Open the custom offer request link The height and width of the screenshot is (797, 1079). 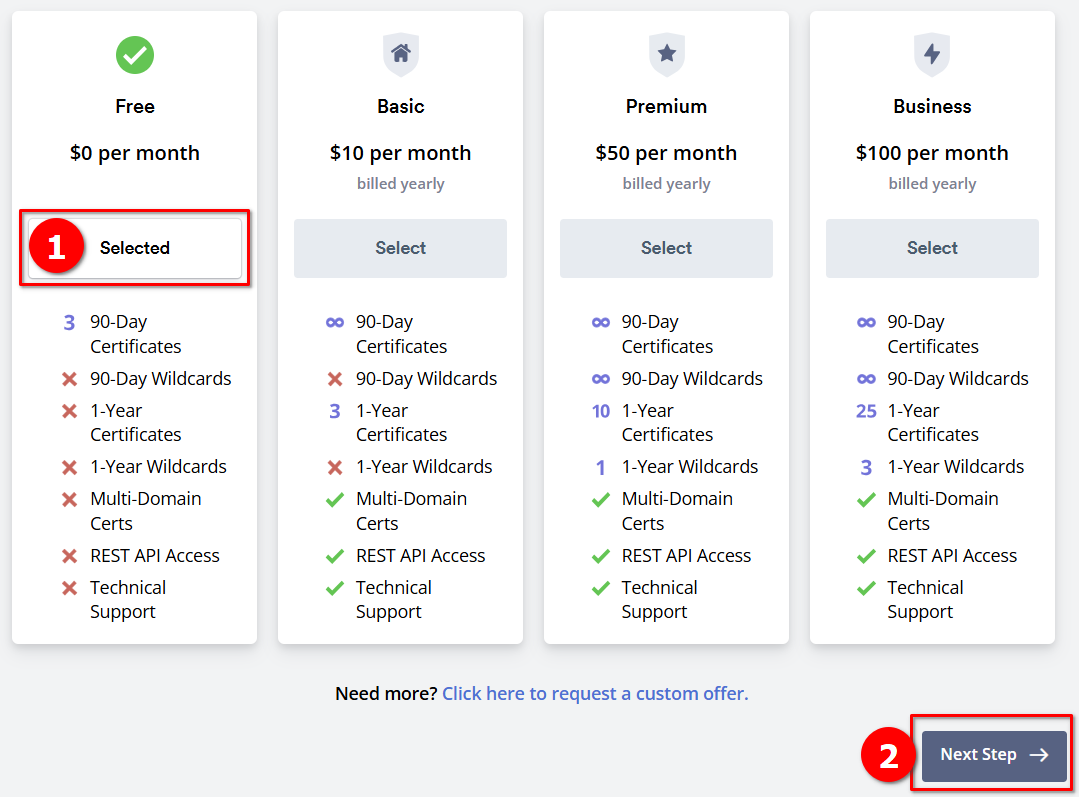click(x=595, y=693)
